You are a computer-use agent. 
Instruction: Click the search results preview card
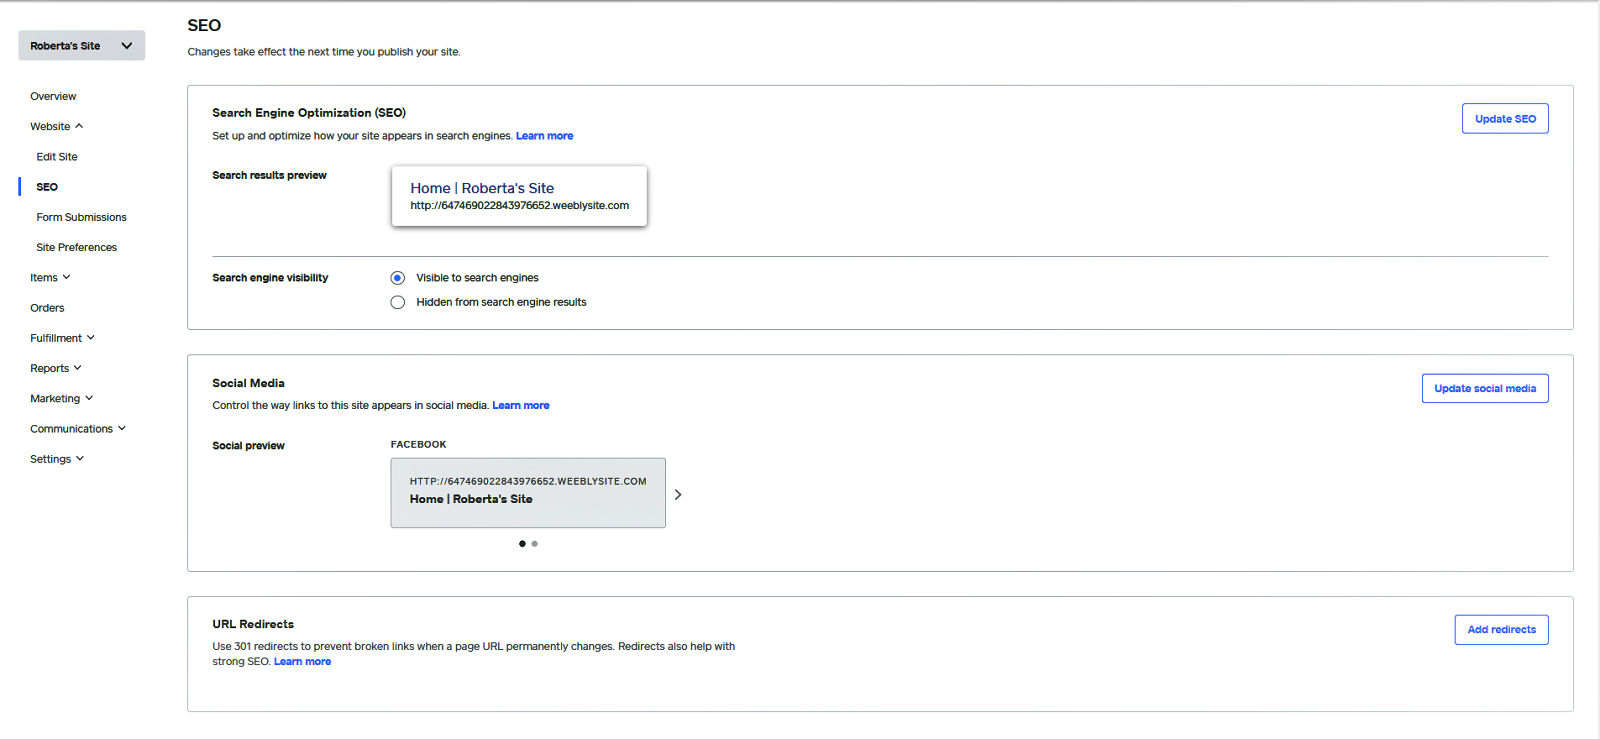[x=519, y=196]
